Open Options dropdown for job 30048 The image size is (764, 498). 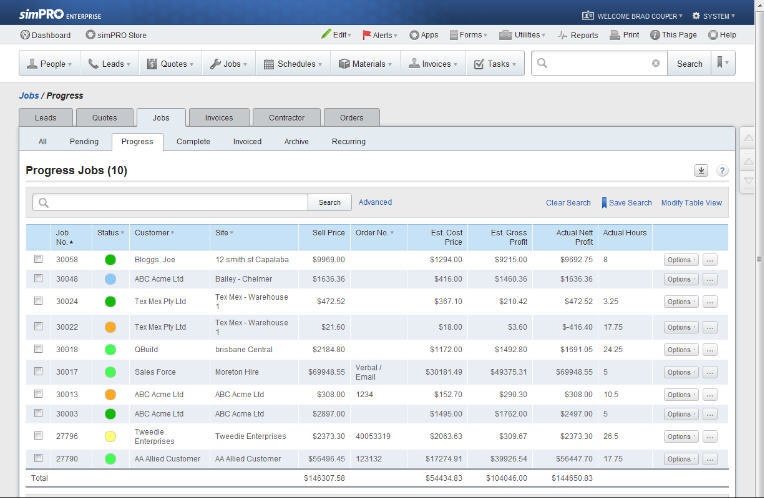[681, 280]
